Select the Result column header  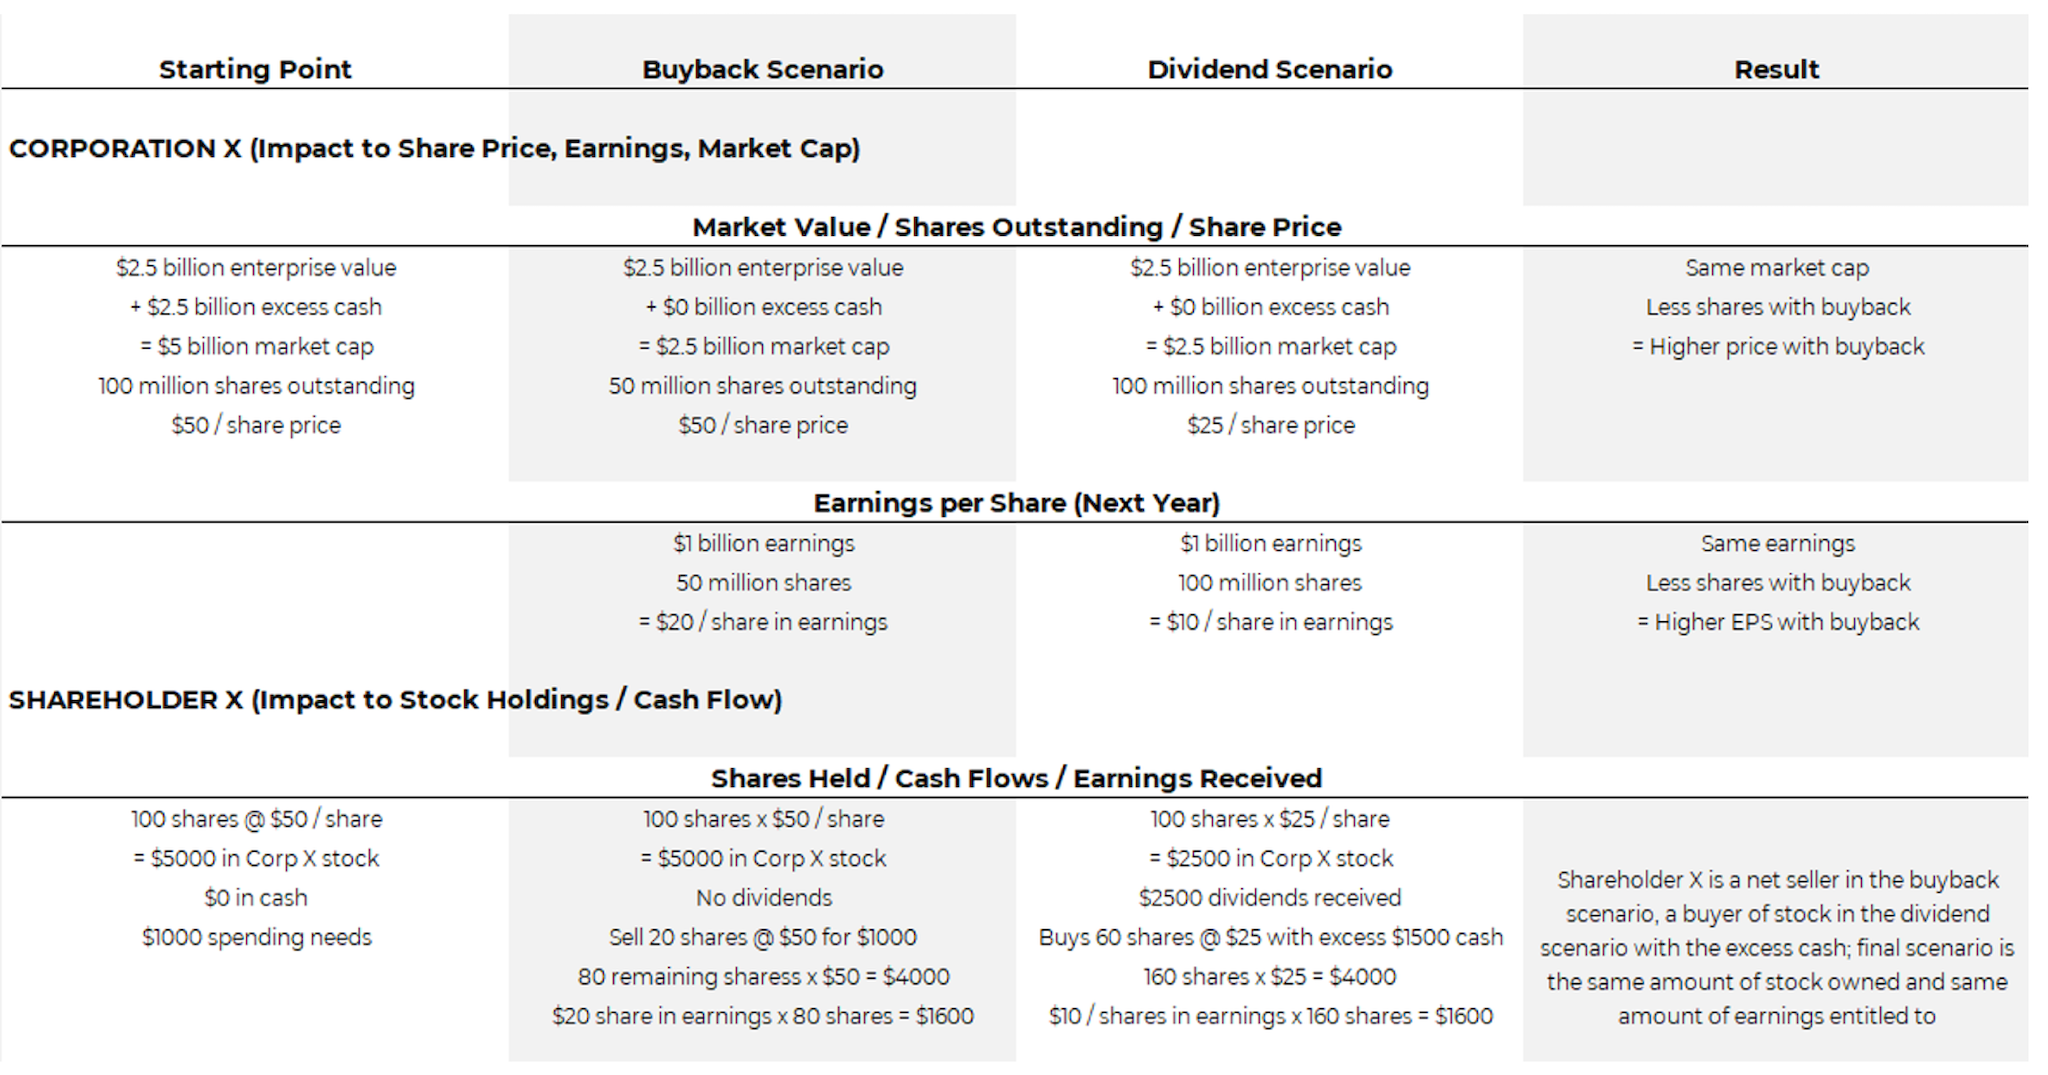(x=1776, y=69)
